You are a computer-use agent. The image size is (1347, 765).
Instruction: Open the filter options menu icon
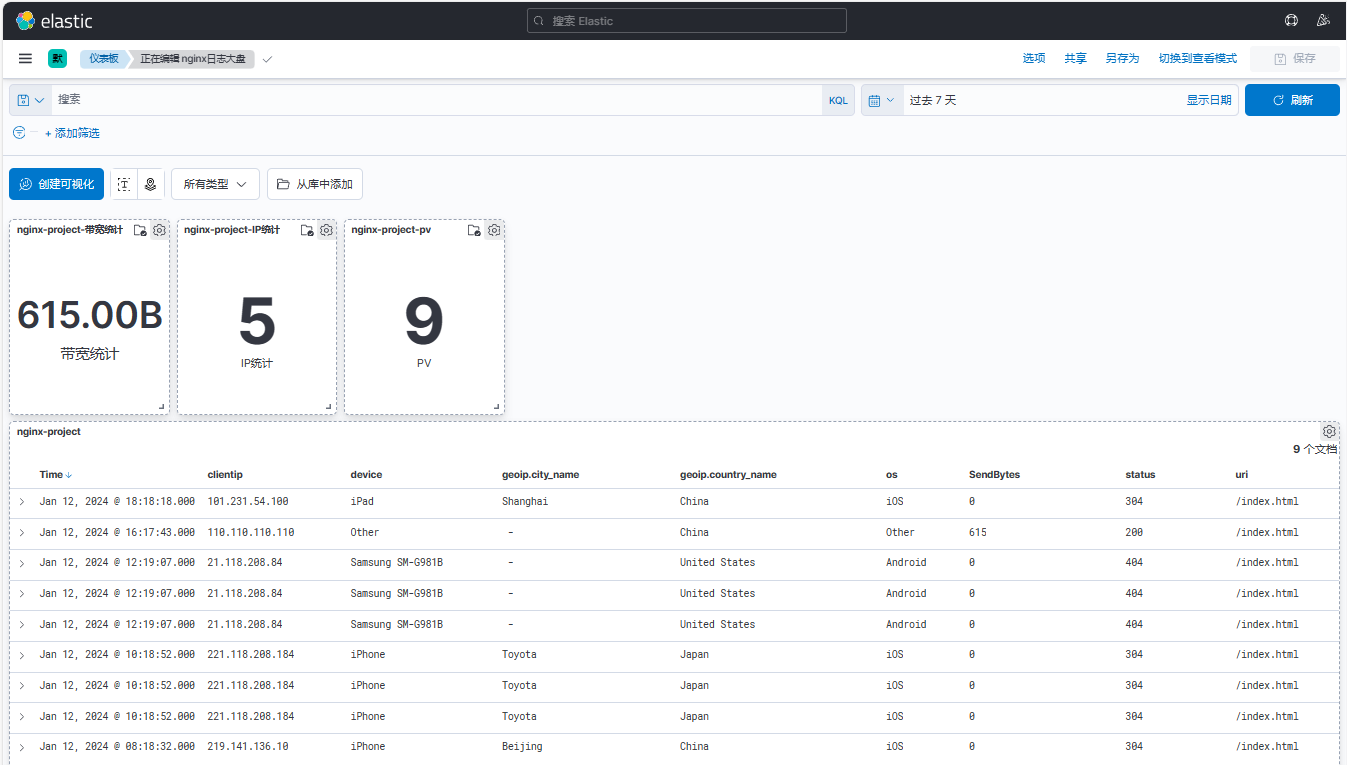coord(19,133)
